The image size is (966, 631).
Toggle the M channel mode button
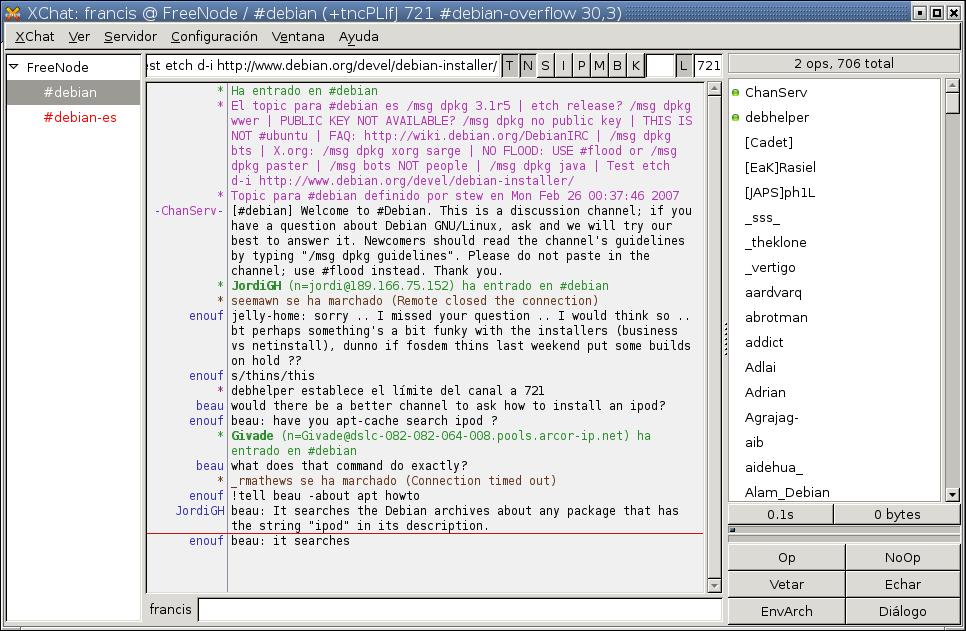(599, 65)
